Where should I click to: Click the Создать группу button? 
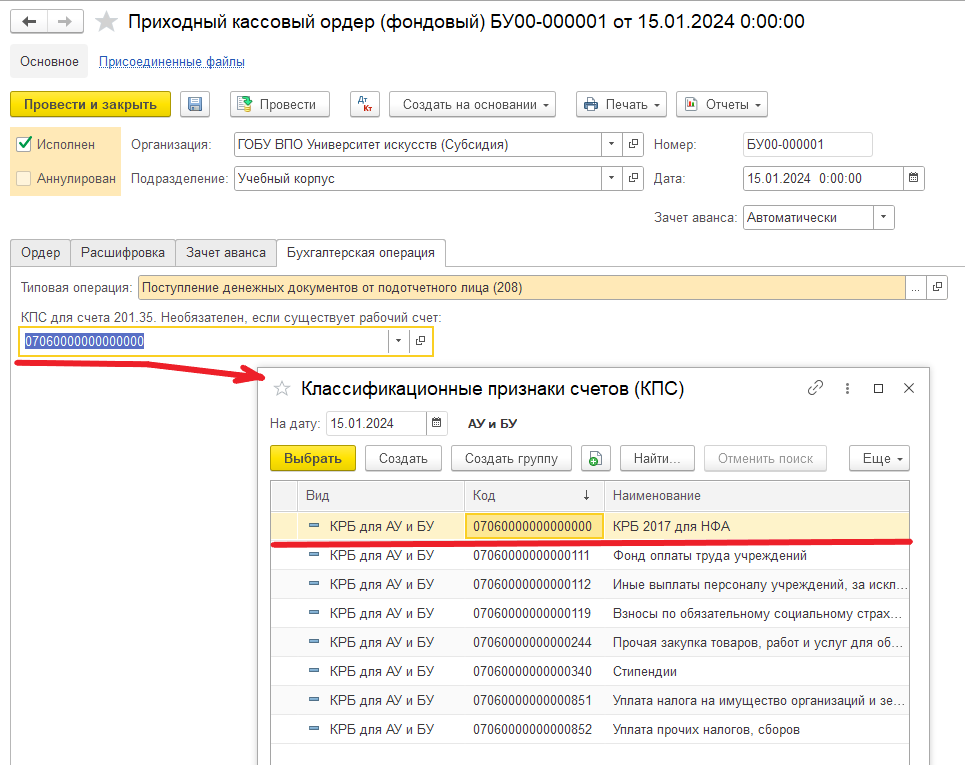coord(511,459)
